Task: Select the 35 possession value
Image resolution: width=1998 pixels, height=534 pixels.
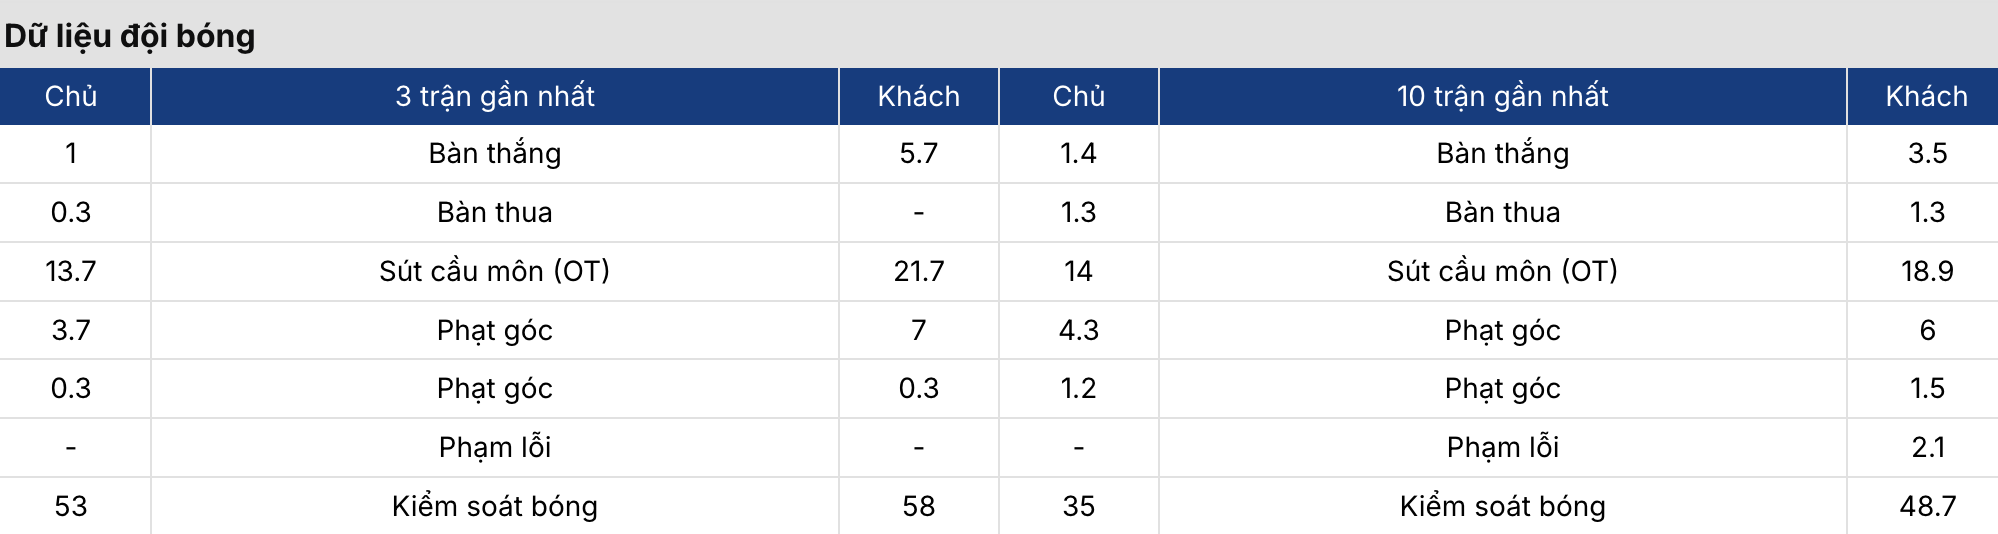Action: (1079, 506)
